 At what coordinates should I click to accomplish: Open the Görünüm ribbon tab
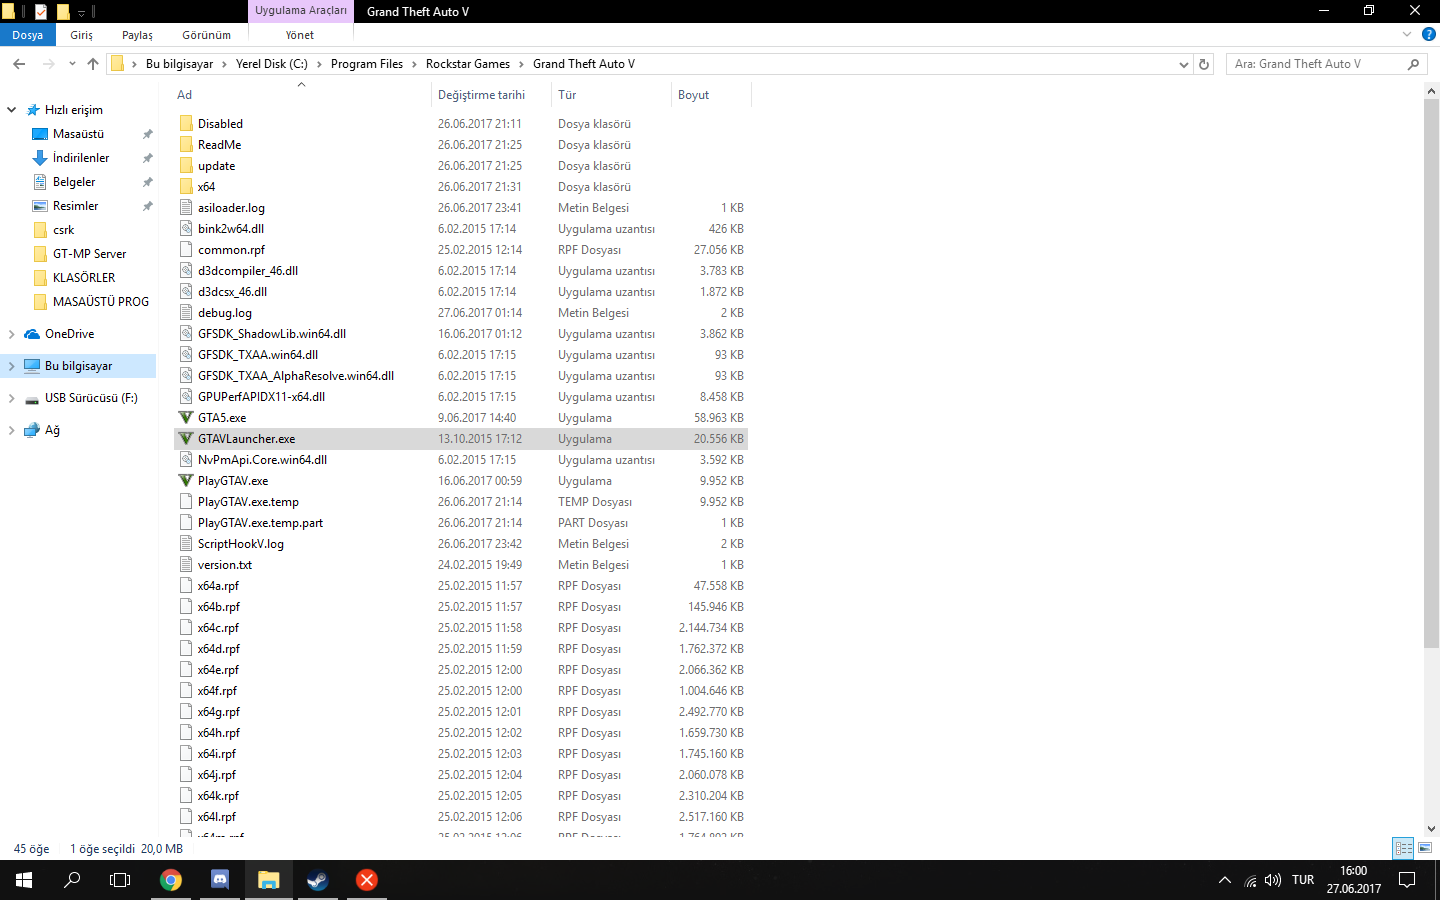tap(207, 35)
